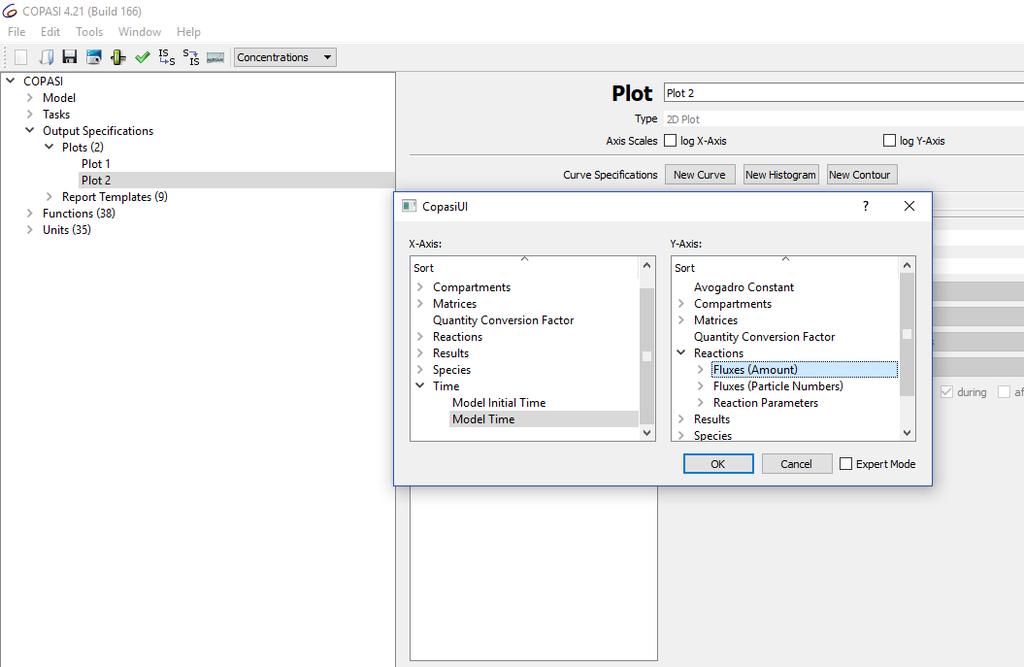Collapse the Plots (2) node arrow
The height and width of the screenshot is (667, 1024).
pos(49,147)
